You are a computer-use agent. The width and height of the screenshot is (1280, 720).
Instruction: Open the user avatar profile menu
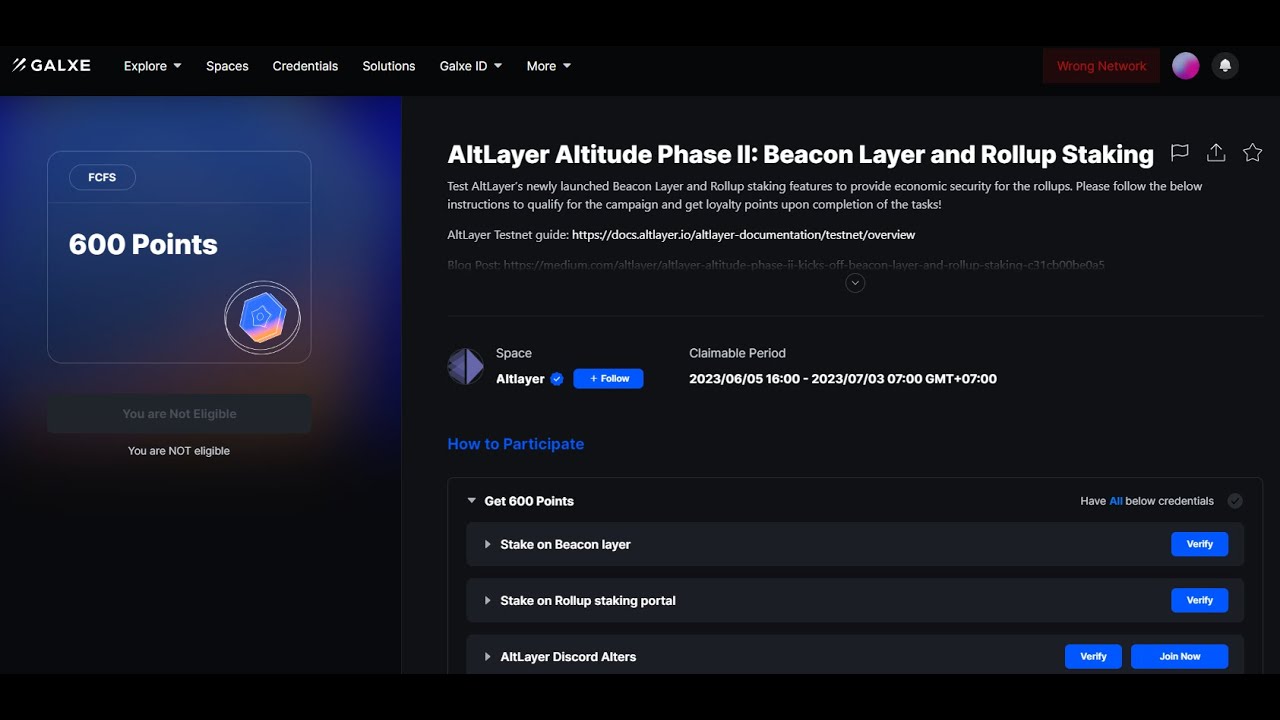click(1185, 66)
